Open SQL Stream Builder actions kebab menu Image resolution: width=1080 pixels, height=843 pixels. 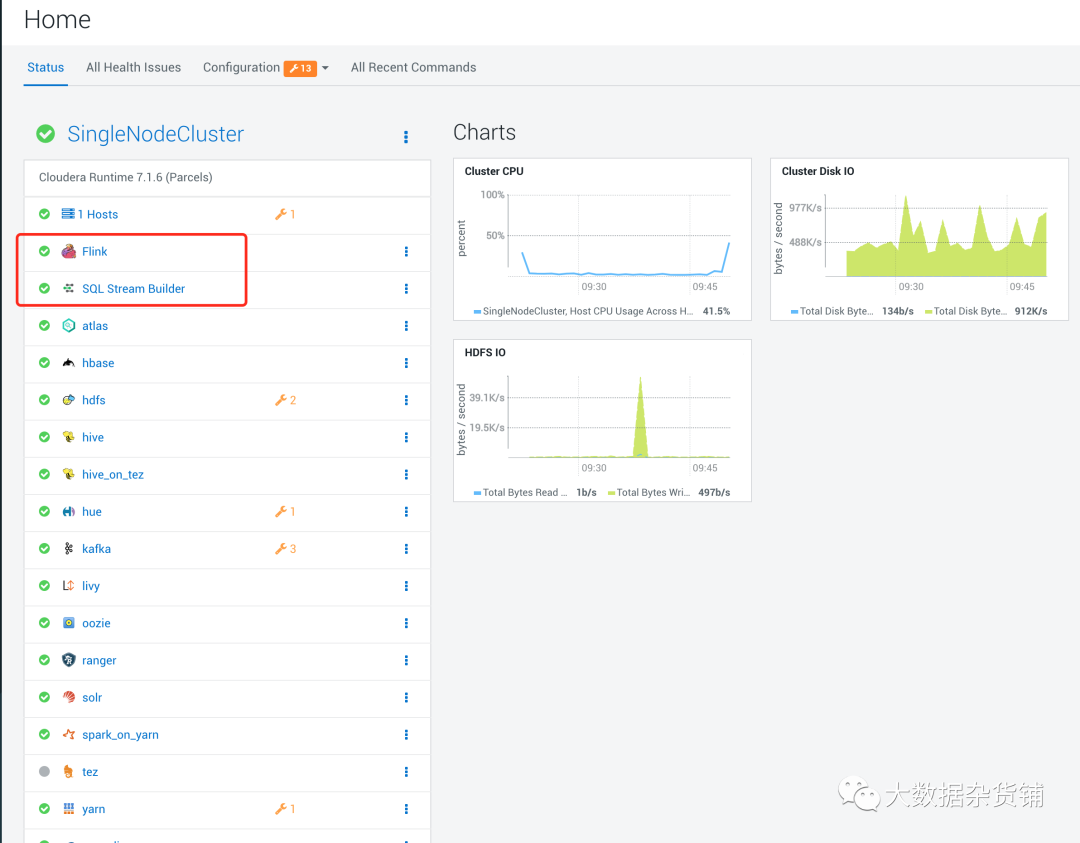coord(406,289)
